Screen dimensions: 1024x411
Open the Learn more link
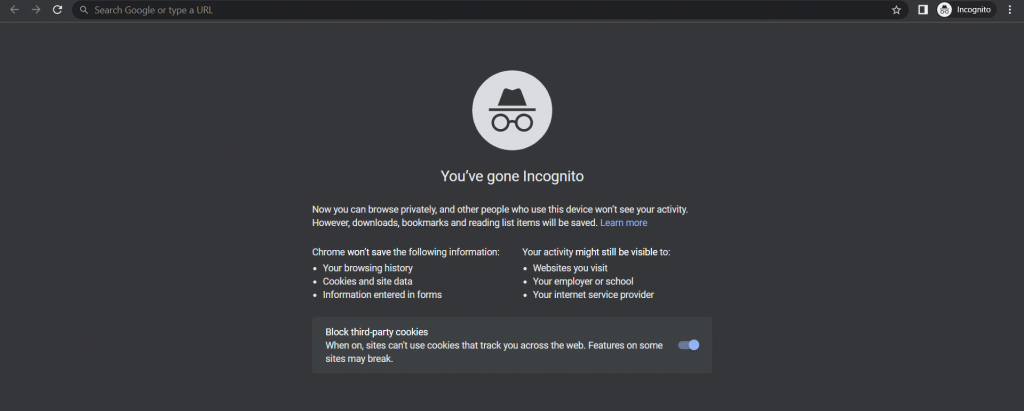click(x=623, y=223)
